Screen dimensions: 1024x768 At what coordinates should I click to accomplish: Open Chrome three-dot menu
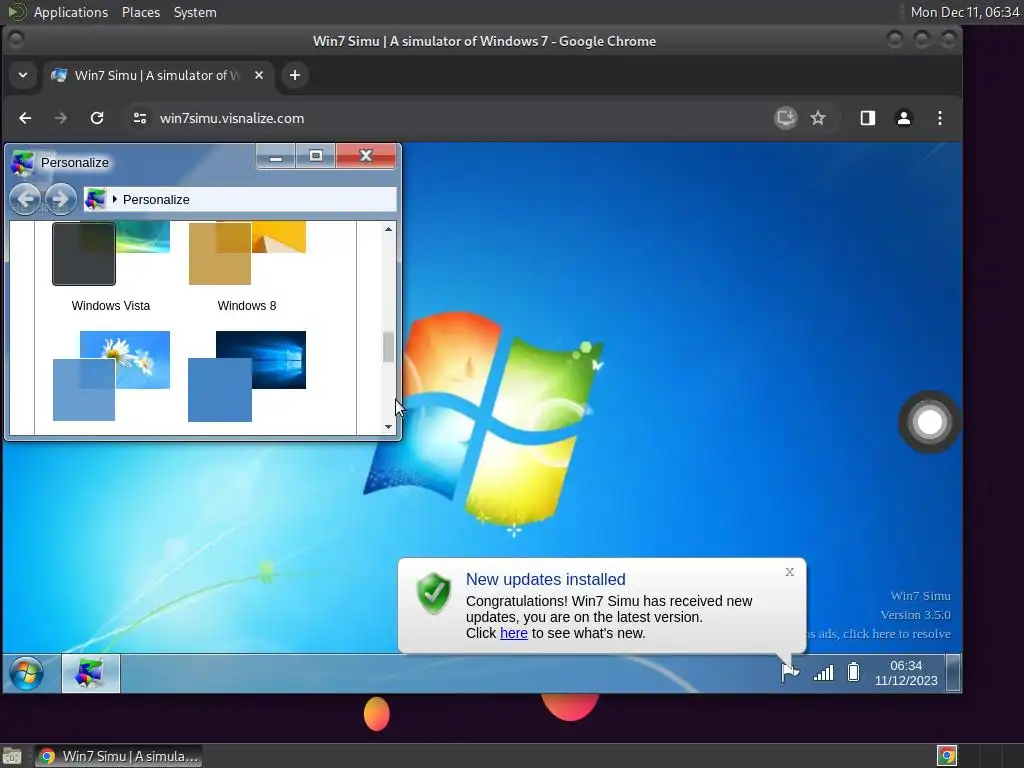pyautogui.click(x=940, y=118)
